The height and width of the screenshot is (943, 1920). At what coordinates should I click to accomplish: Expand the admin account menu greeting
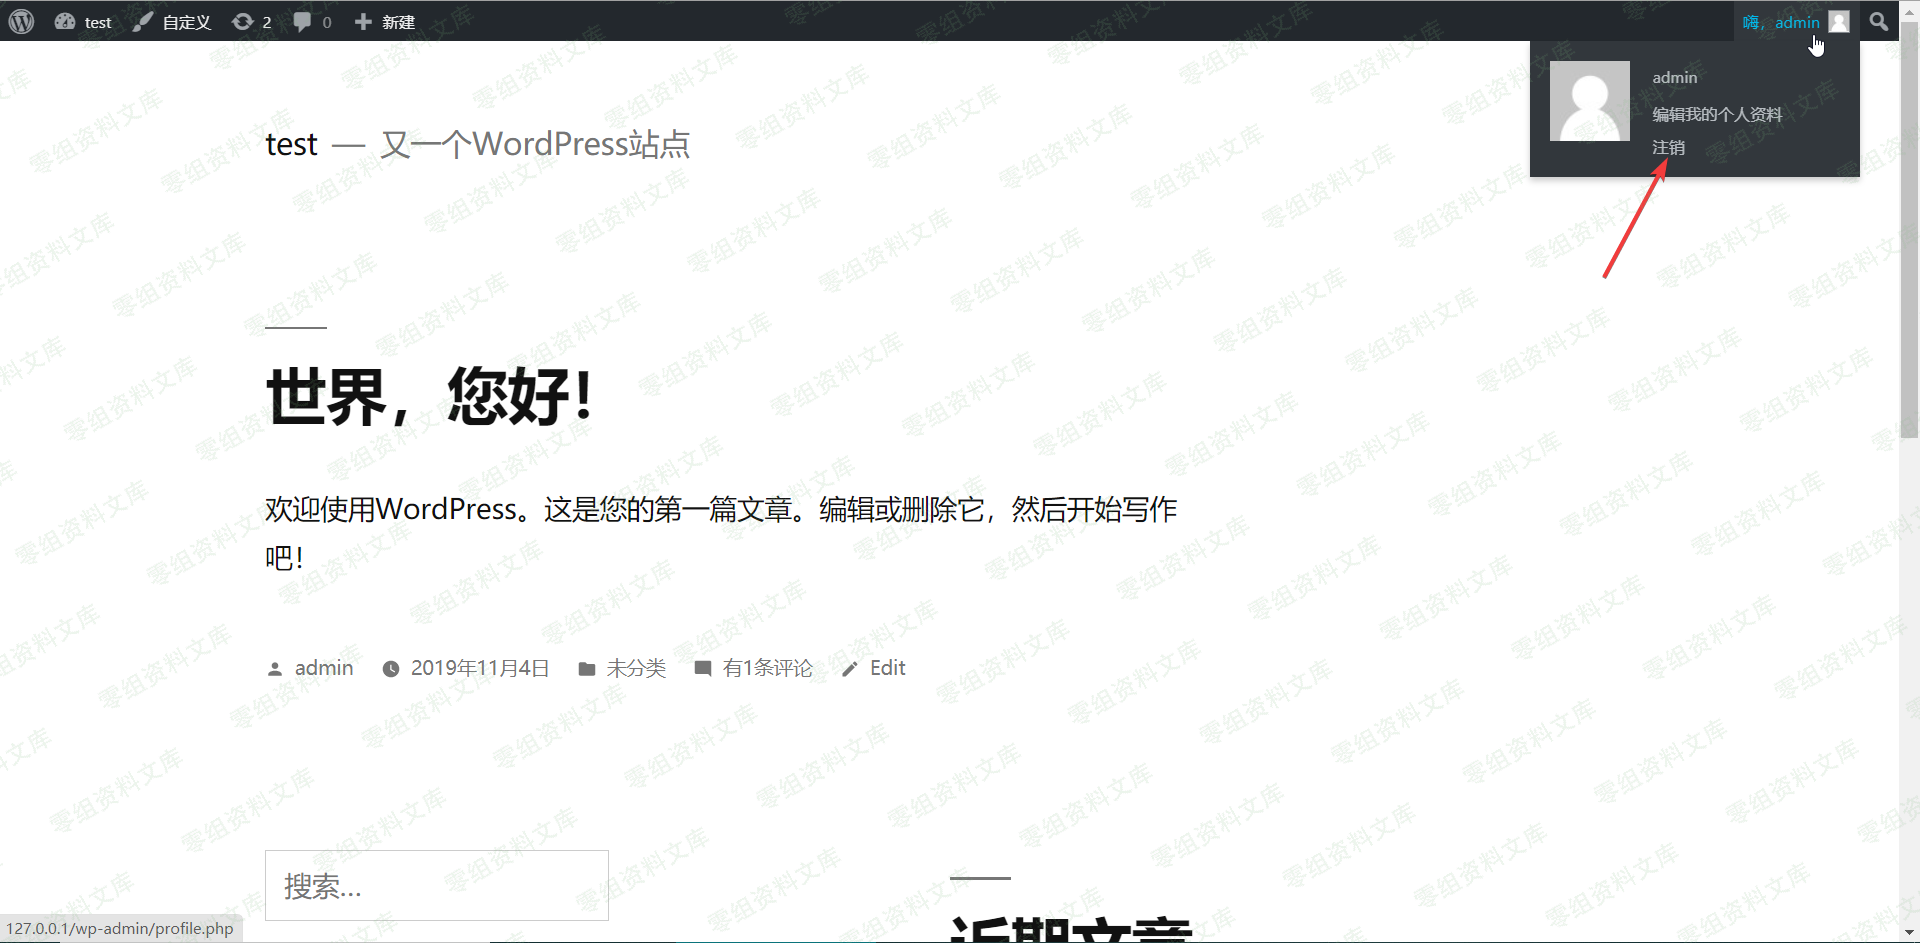(x=1781, y=22)
